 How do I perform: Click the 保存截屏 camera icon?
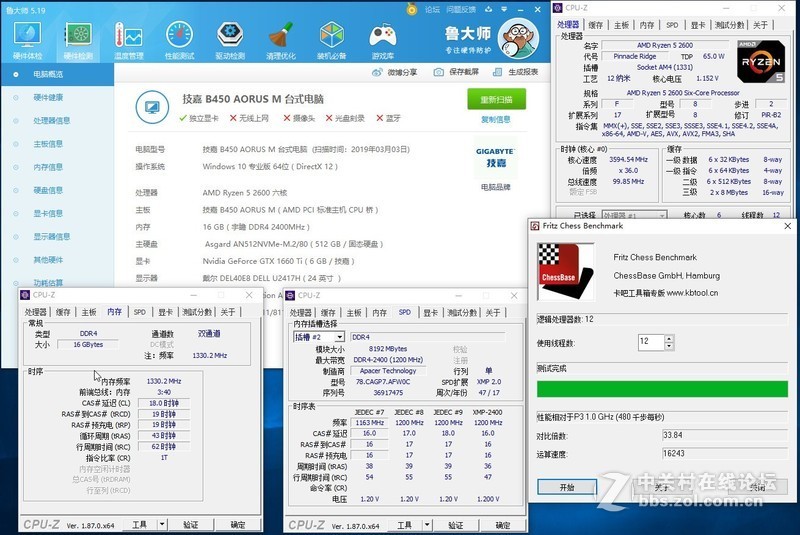438,72
